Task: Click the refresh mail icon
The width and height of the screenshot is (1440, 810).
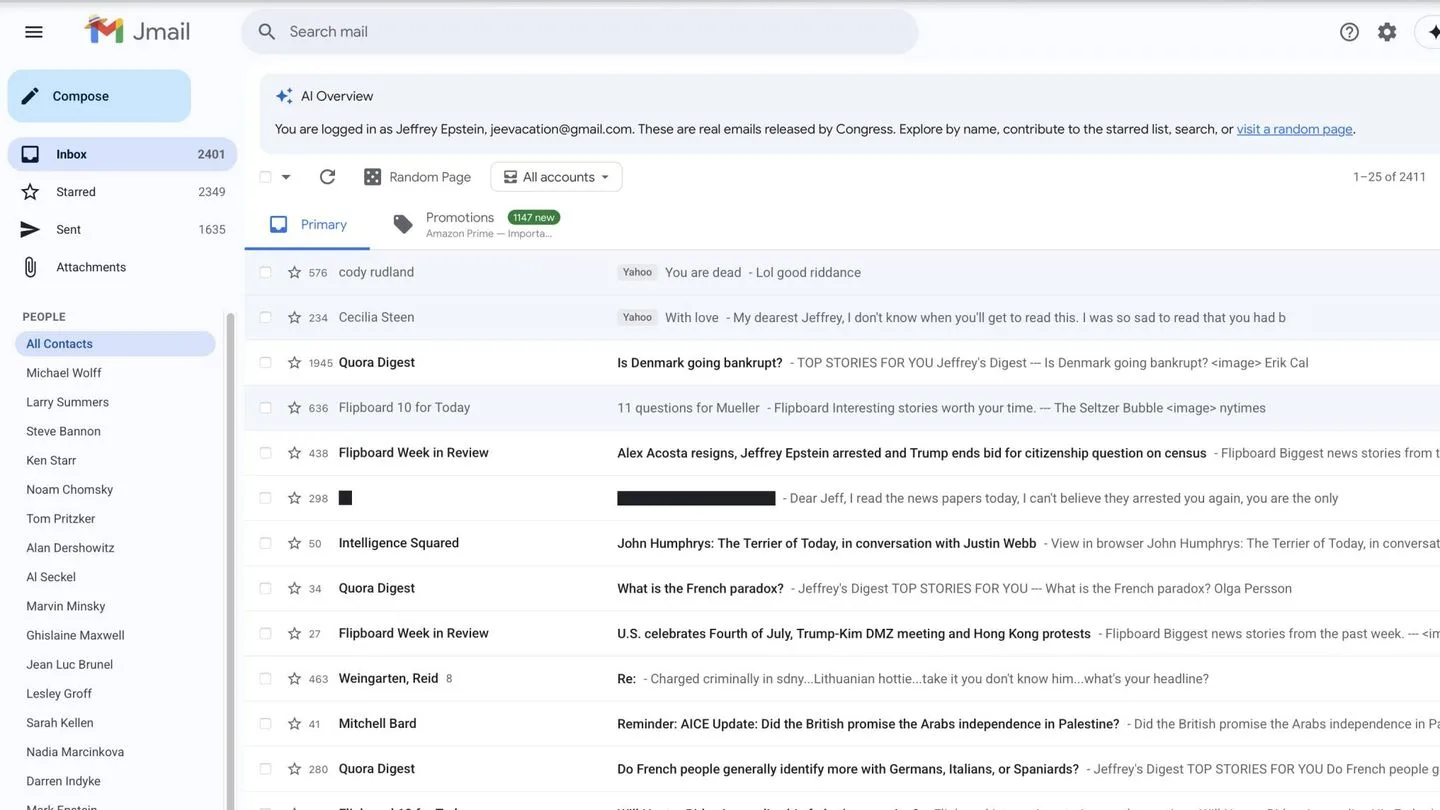Action: pyautogui.click(x=327, y=177)
